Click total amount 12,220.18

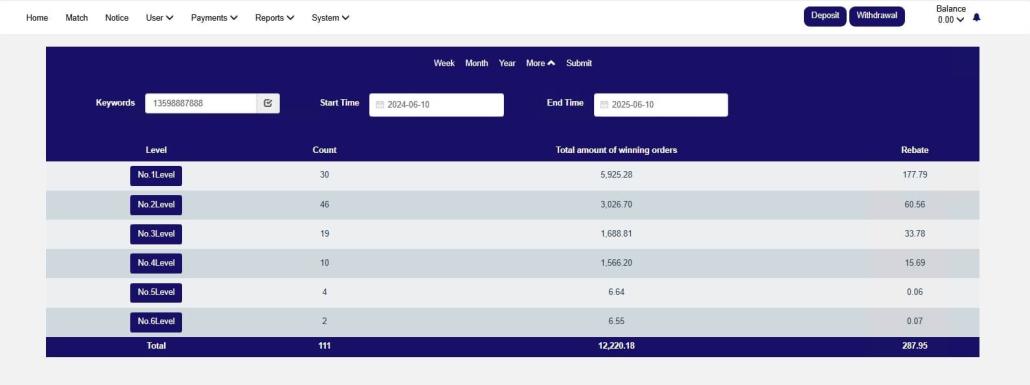click(x=616, y=346)
